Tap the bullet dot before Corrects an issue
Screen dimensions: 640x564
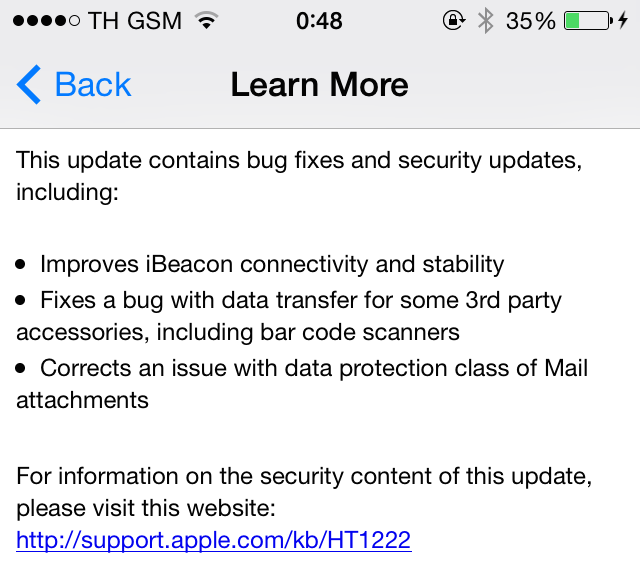[20, 368]
